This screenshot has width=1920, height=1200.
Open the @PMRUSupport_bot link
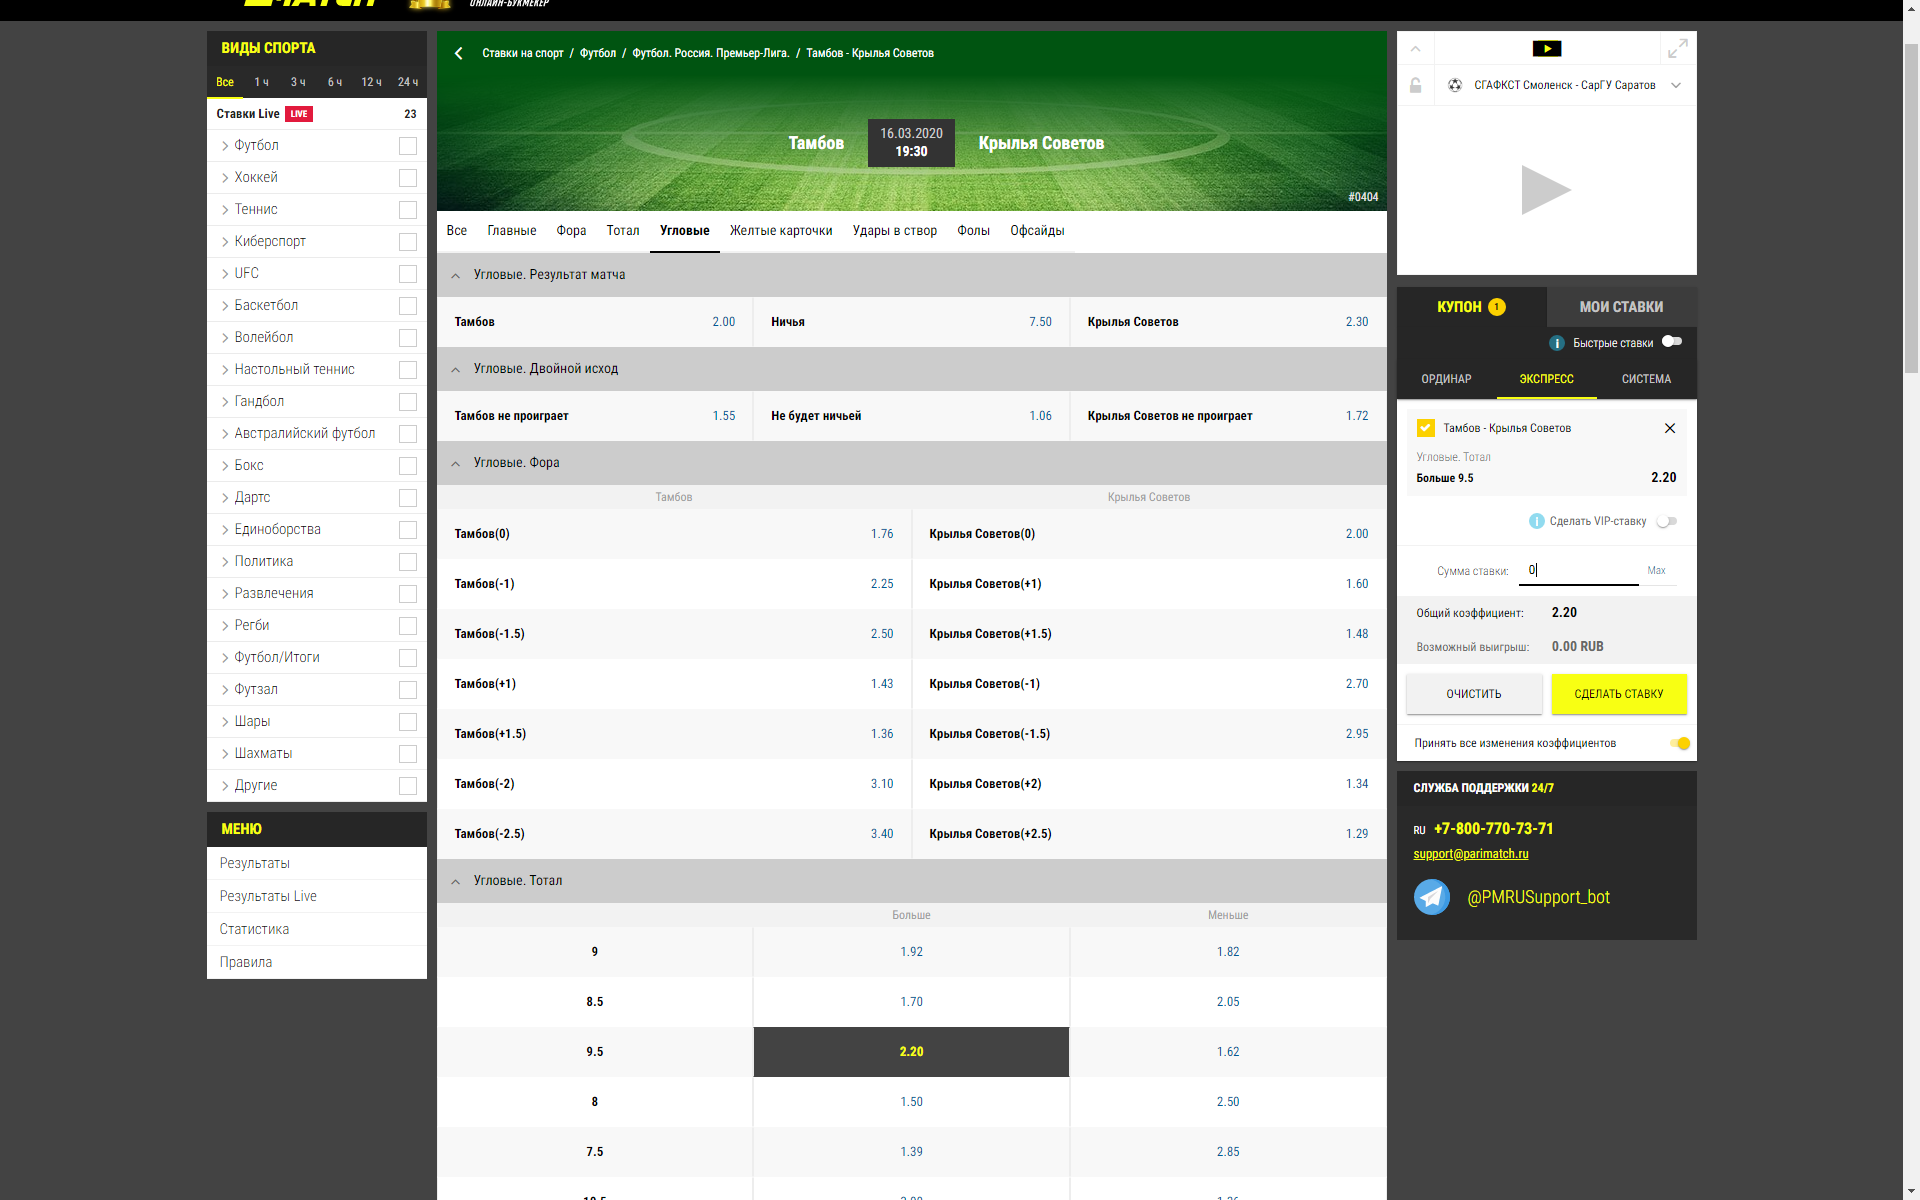click(1538, 897)
